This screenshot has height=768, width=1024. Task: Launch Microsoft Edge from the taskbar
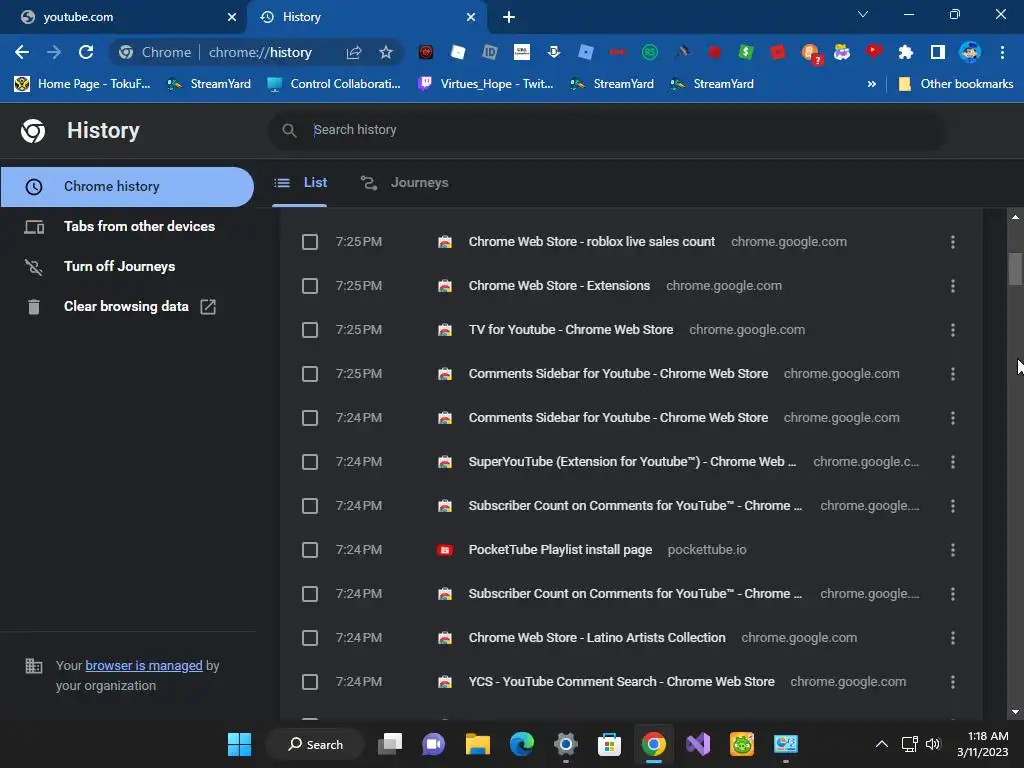coord(521,744)
